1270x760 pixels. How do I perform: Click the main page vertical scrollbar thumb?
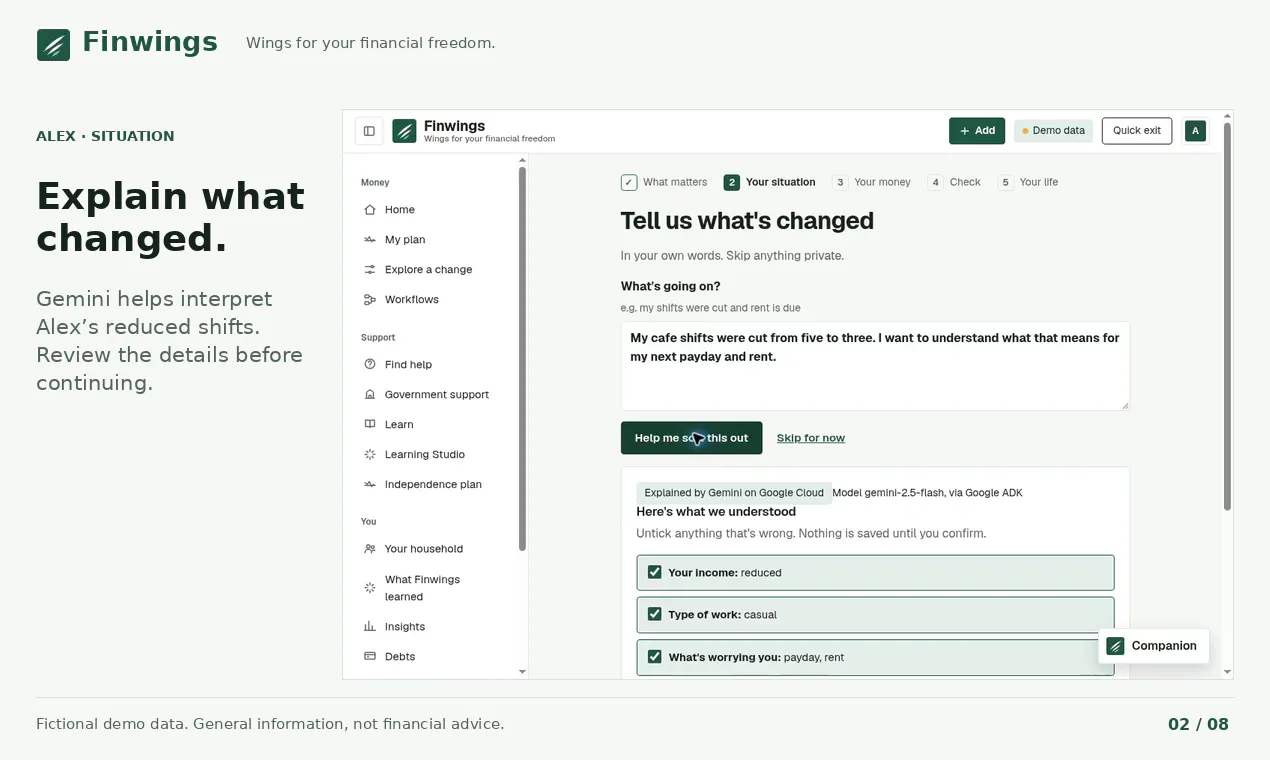[1227, 316]
